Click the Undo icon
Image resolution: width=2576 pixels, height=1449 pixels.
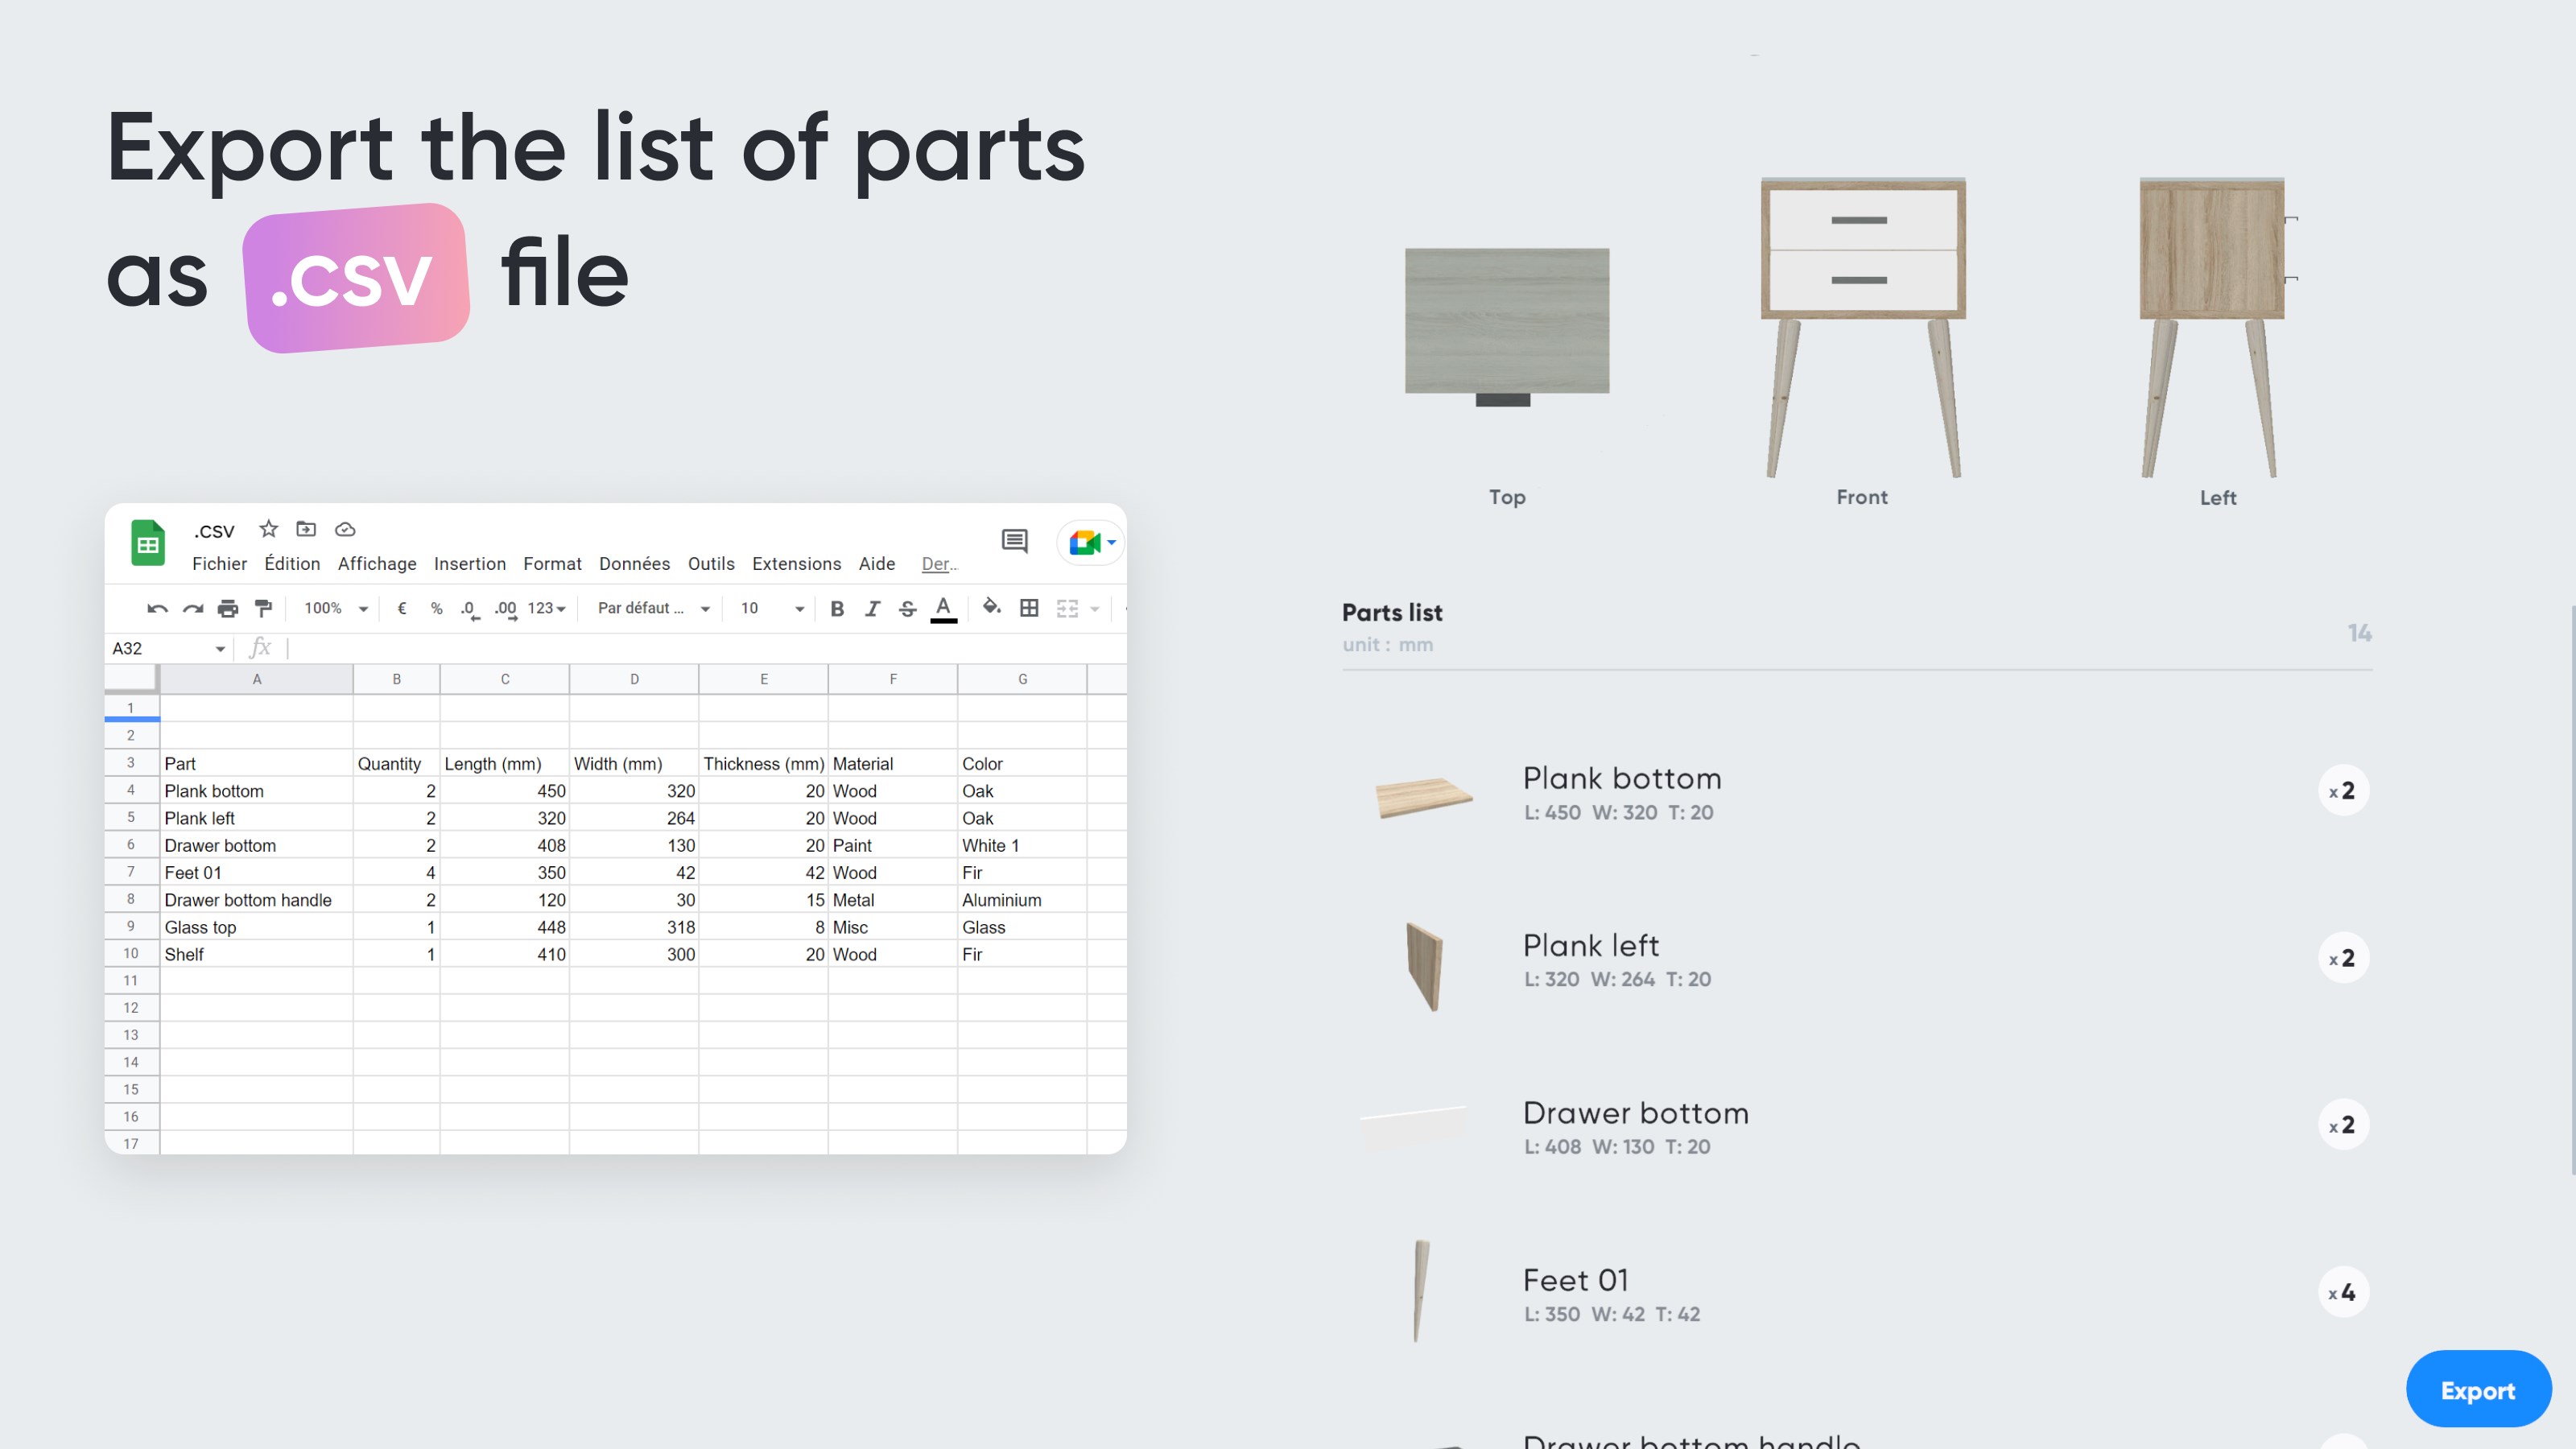[x=157, y=608]
